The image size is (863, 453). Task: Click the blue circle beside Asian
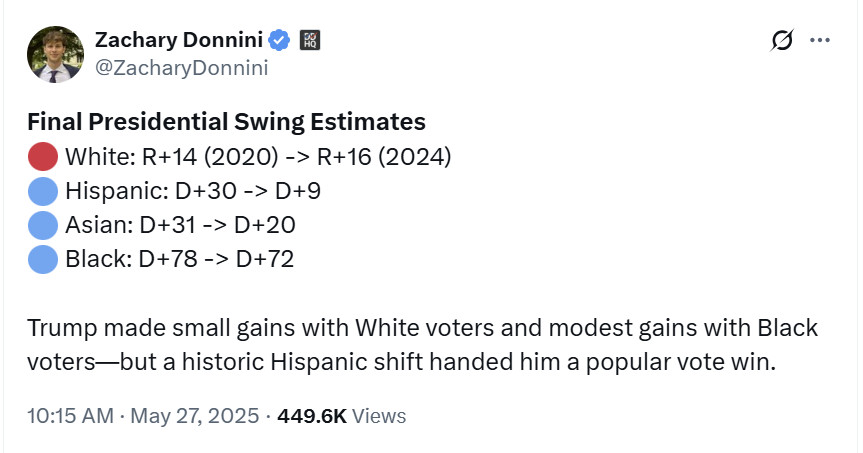click(x=43, y=225)
